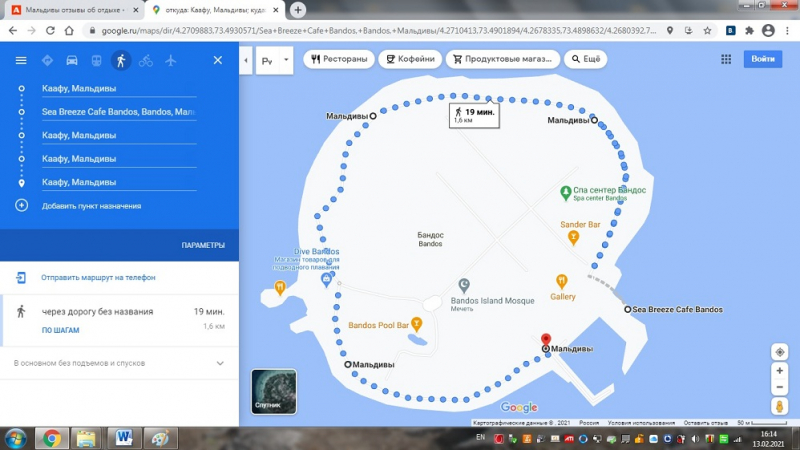Open the Google Maps hamburger menu
The width and height of the screenshot is (800, 450).
21,61
